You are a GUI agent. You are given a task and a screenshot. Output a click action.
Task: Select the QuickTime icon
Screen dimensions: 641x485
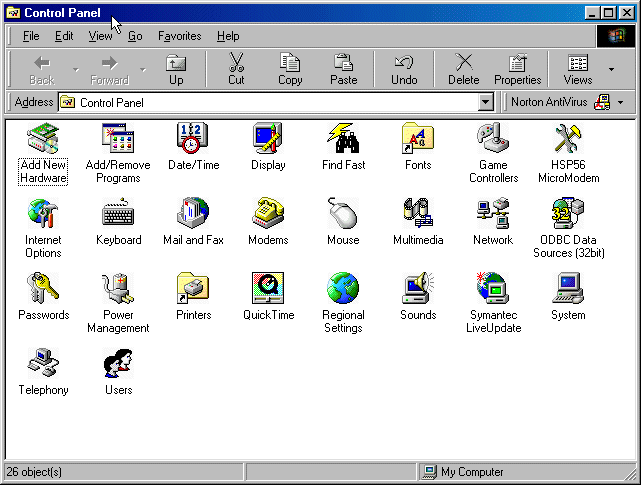point(268,288)
